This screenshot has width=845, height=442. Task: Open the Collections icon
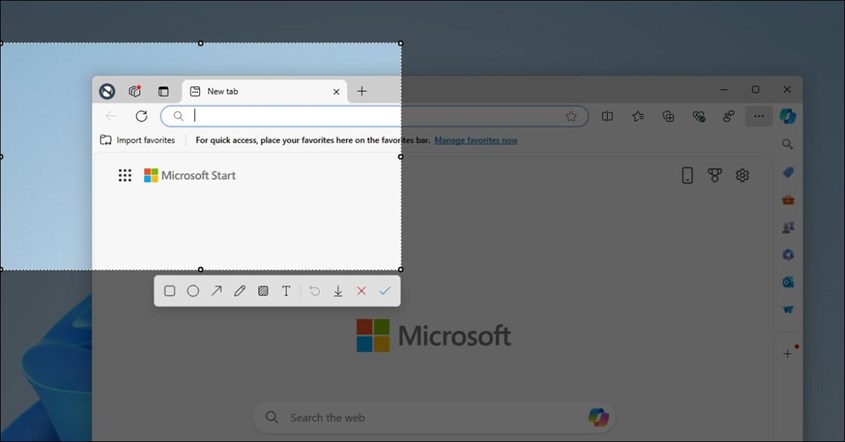668,116
